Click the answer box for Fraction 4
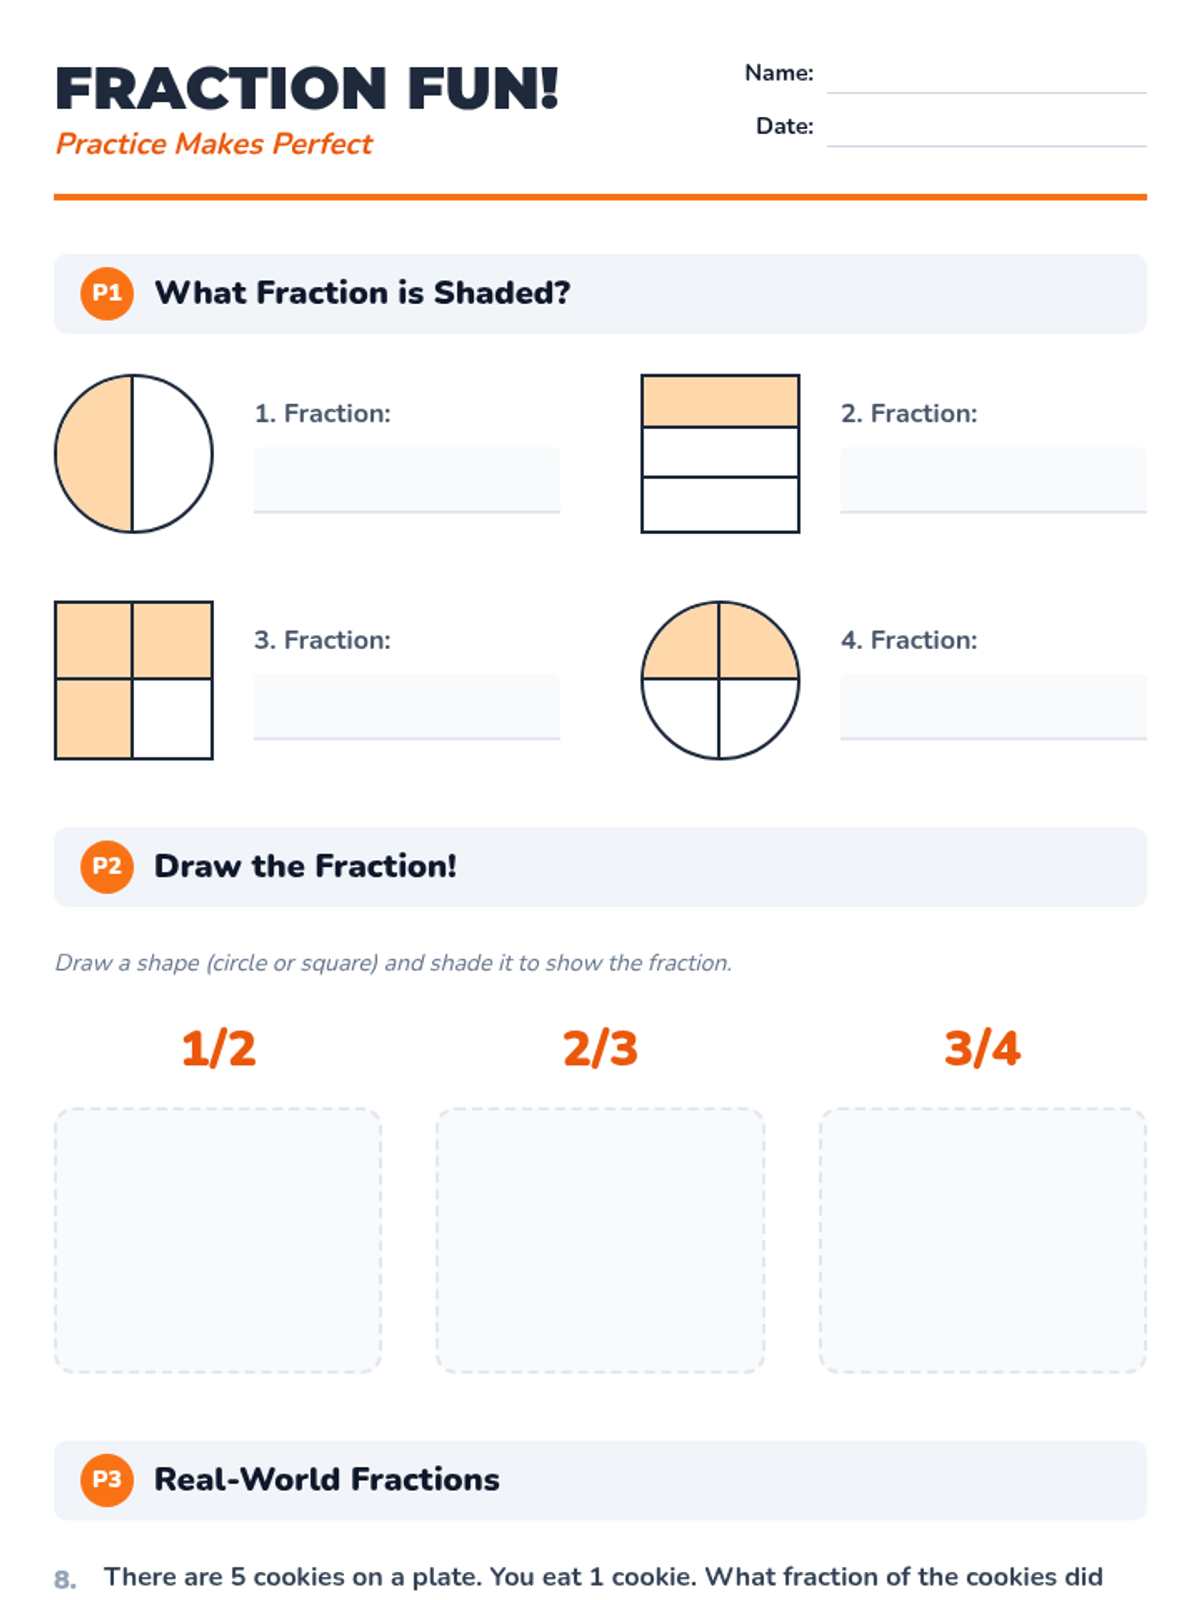The height and width of the screenshot is (1600, 1200). [x=992, y=706]
